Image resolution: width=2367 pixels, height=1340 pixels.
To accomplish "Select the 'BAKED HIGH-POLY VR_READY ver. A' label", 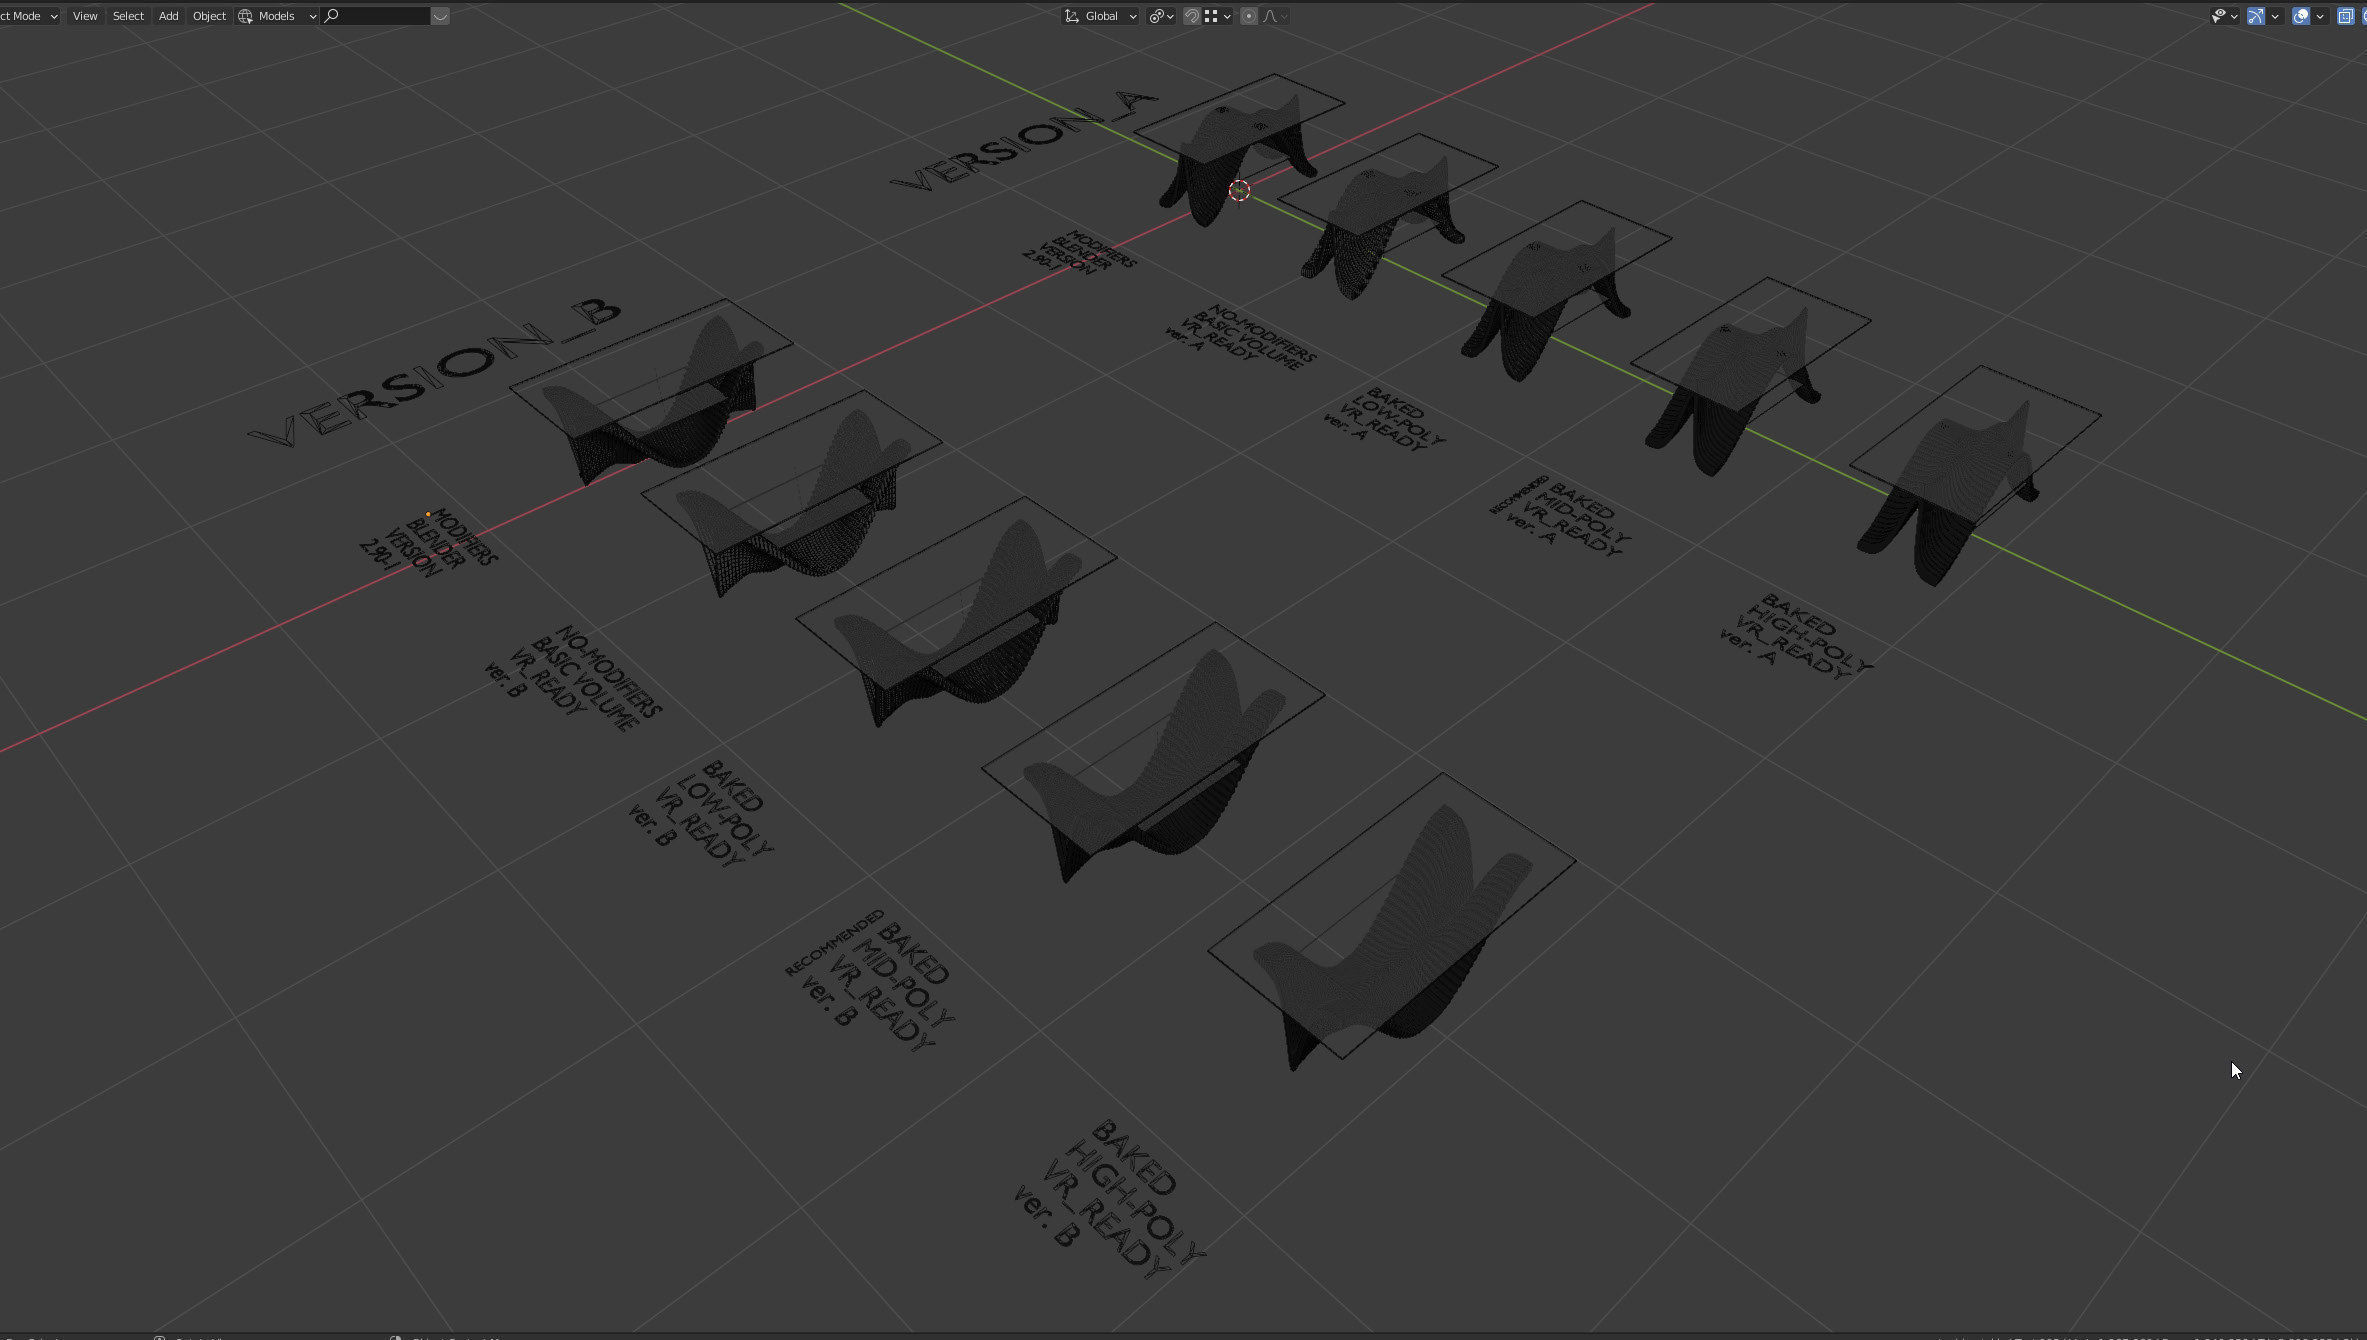I will tap(1796, 637).
